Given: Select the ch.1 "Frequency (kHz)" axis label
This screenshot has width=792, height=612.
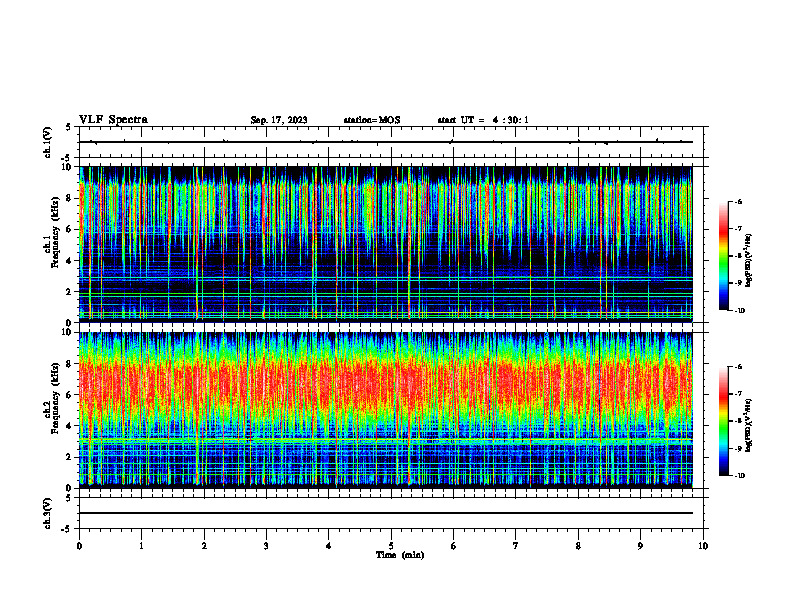Looking at the screenshot, I should pyautogui.click(x=55, y=231).
